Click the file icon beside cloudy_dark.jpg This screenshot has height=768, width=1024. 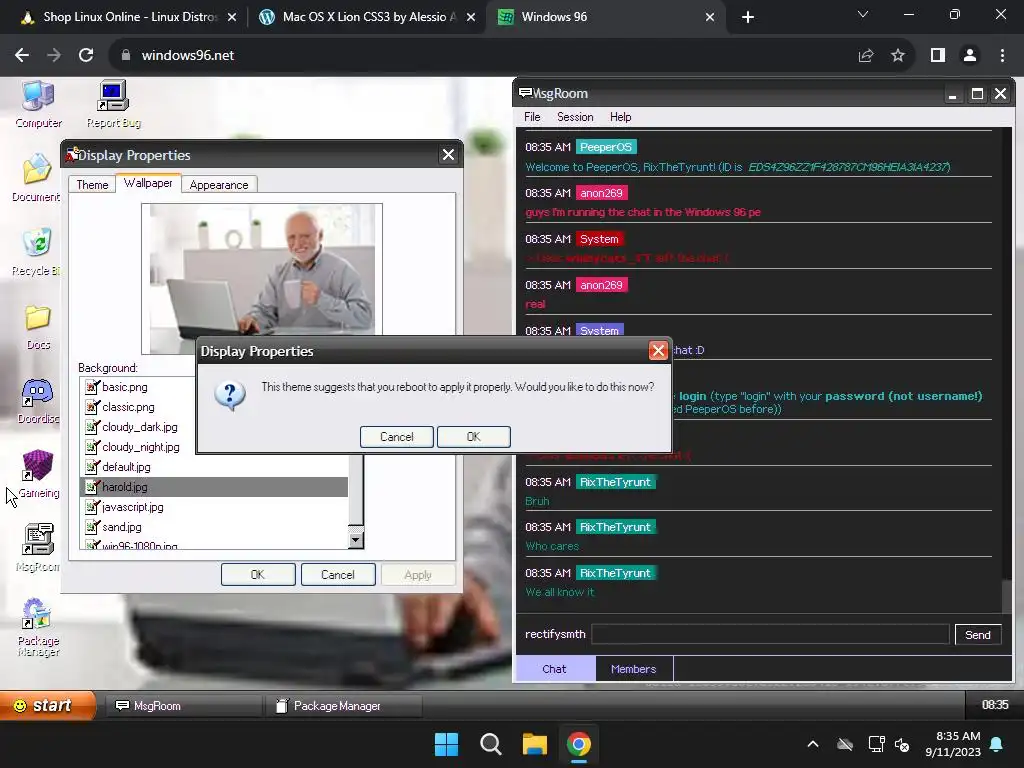pos(92,427)
